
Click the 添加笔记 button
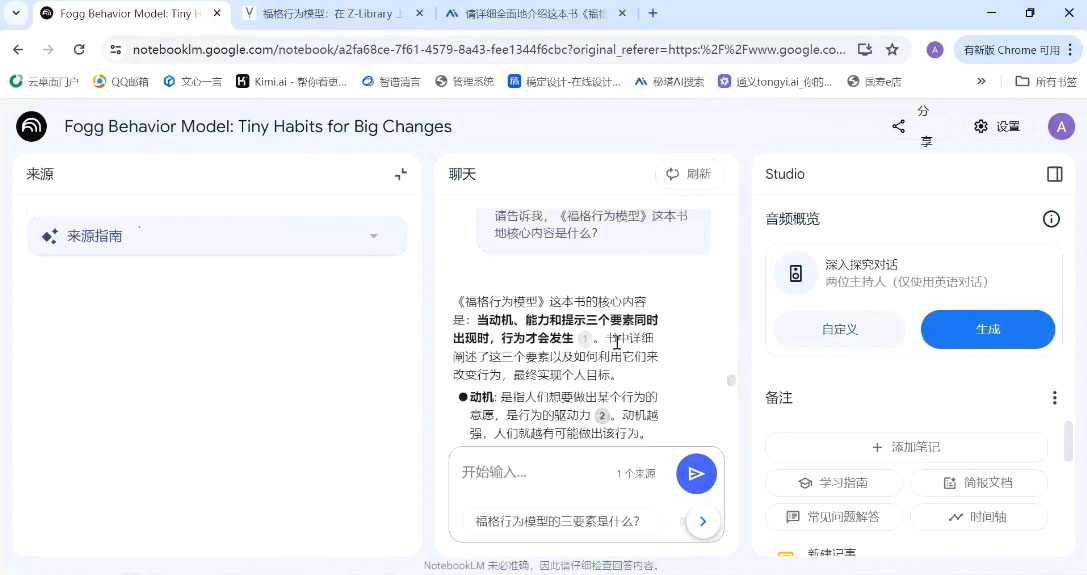[906, 447]
